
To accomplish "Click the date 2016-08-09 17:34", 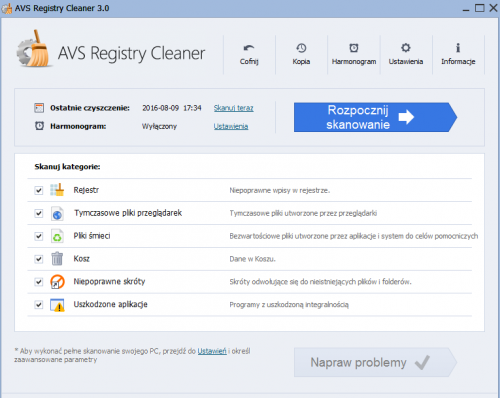I will pyautogui.click(x=172, y=108).
